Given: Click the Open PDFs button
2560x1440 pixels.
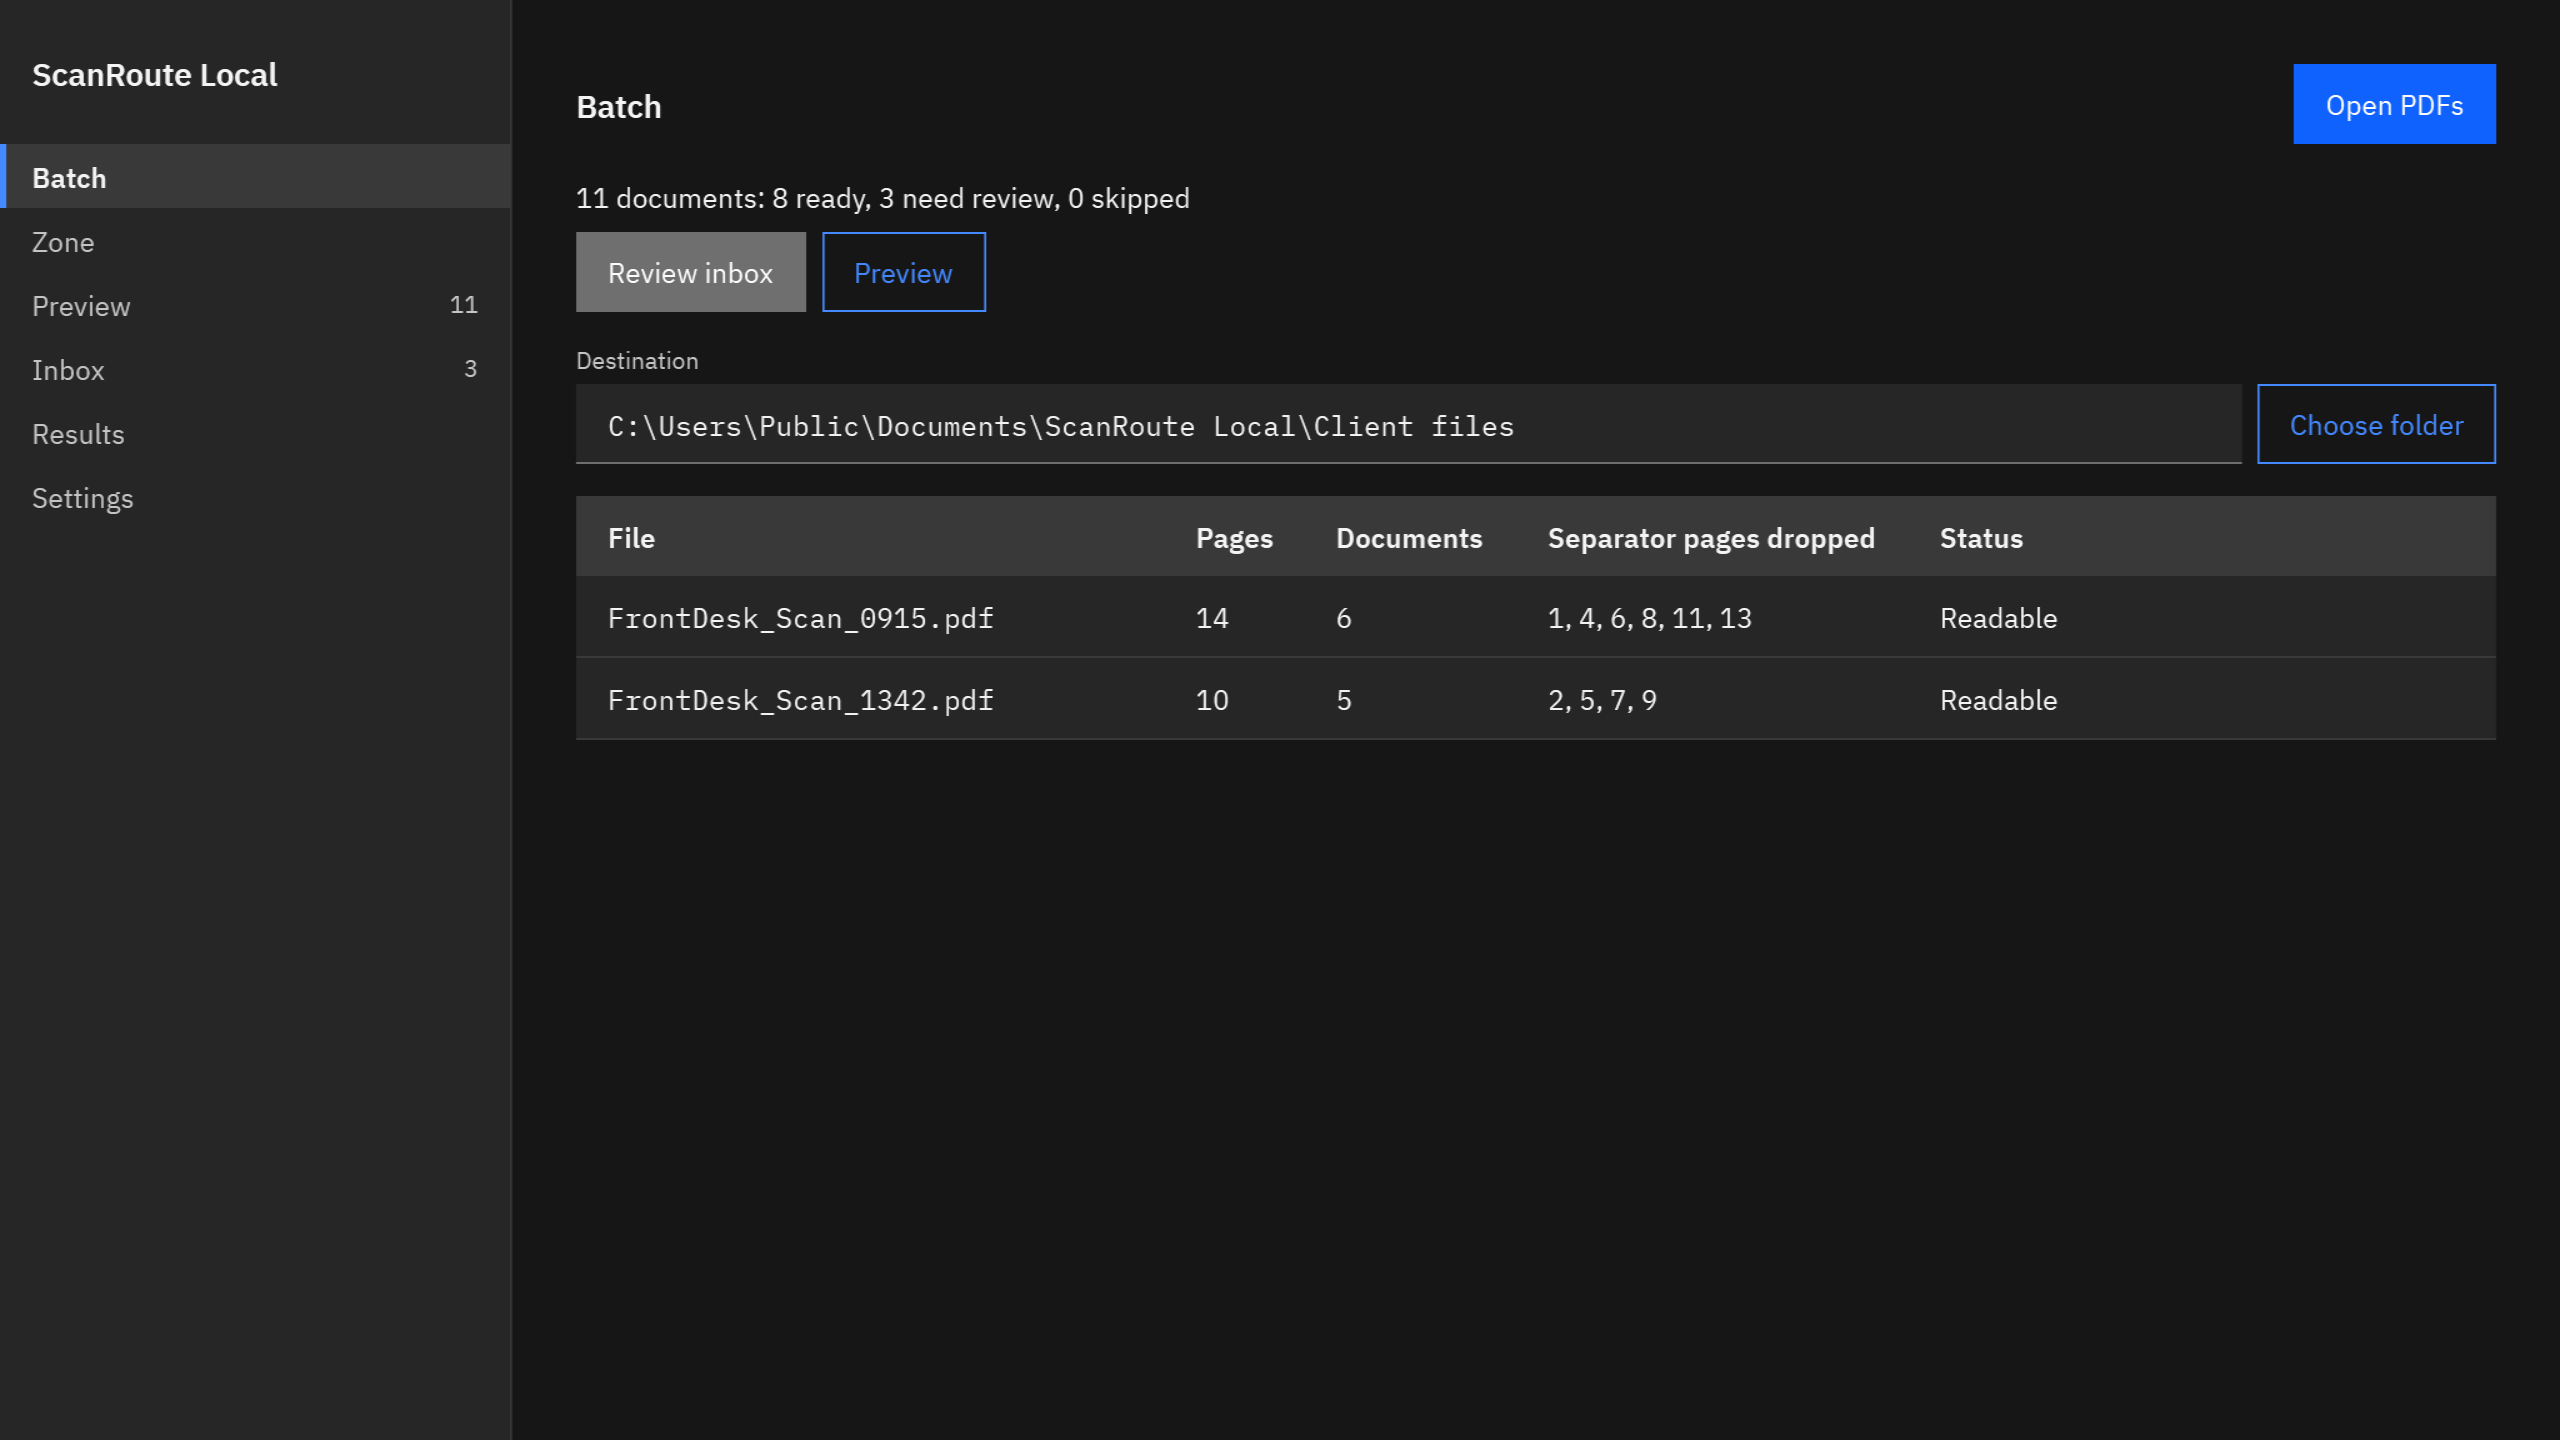Looking at the screenshot, I should [2394, 104].
